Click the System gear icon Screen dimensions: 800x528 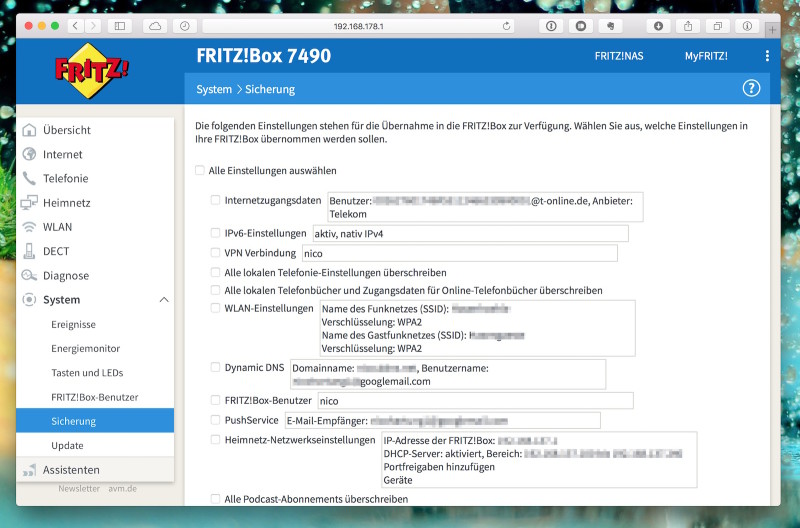click(29, 299)
